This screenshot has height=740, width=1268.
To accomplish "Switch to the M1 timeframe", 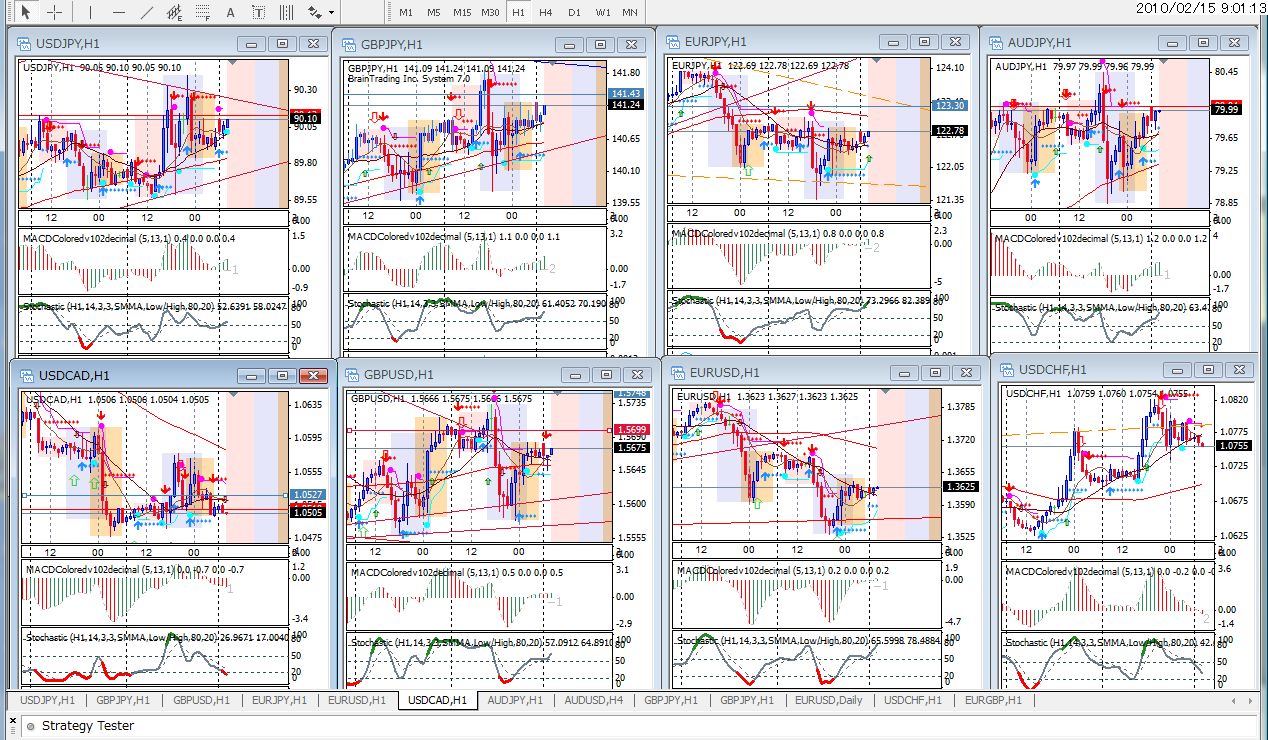I will [405, 12].
